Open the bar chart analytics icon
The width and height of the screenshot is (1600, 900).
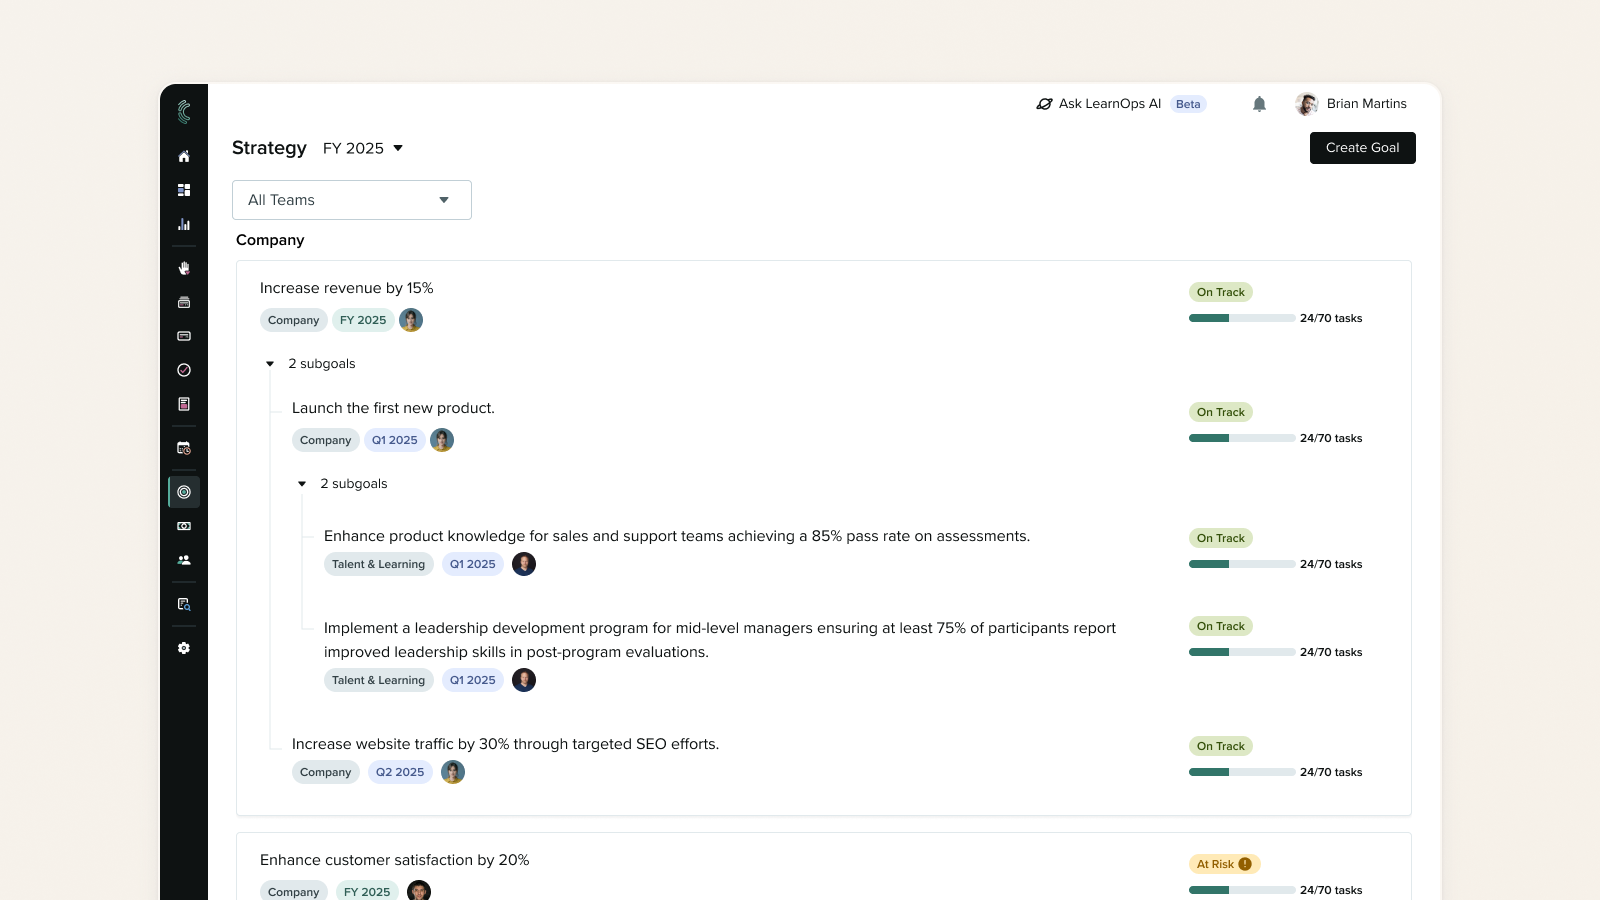pyautogui.click(x=184, y=224)
